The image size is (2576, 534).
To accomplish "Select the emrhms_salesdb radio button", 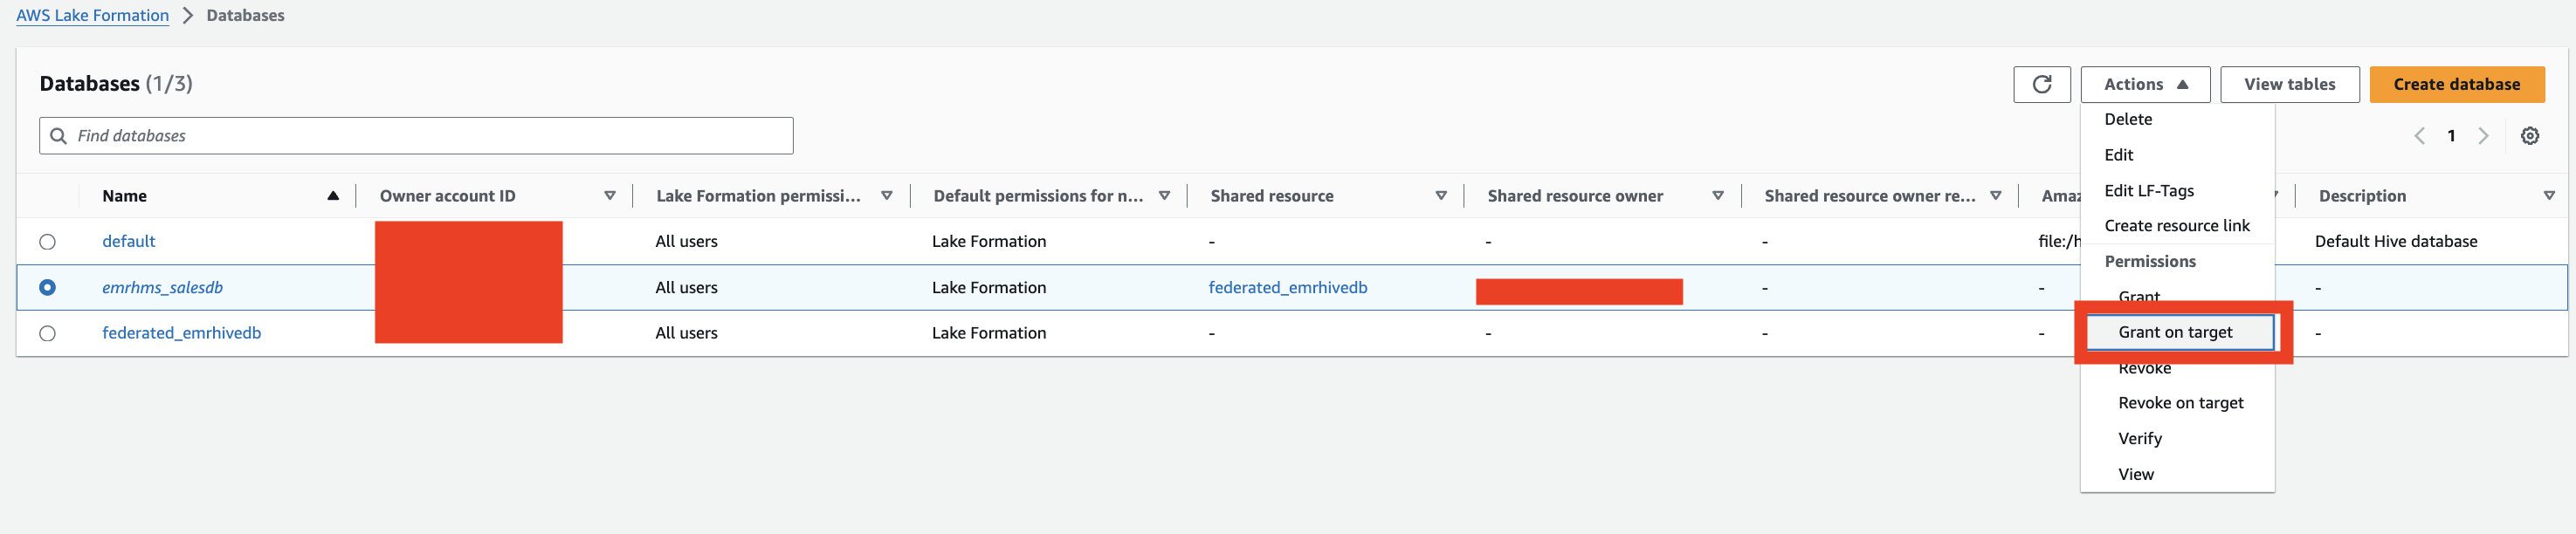I will tap(47, 288).
